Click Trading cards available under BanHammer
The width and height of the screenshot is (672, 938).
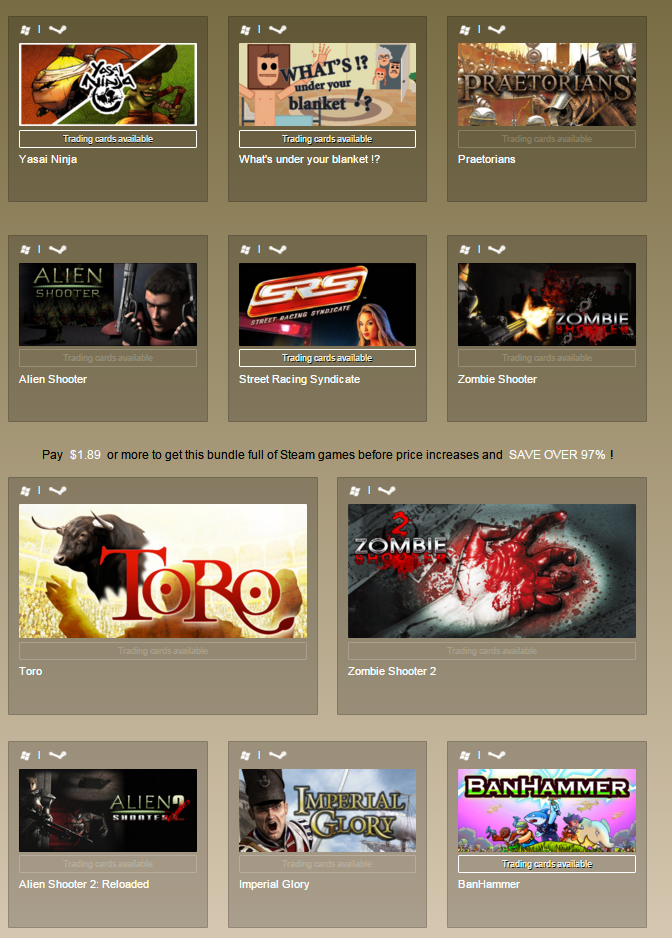point(547,864)
